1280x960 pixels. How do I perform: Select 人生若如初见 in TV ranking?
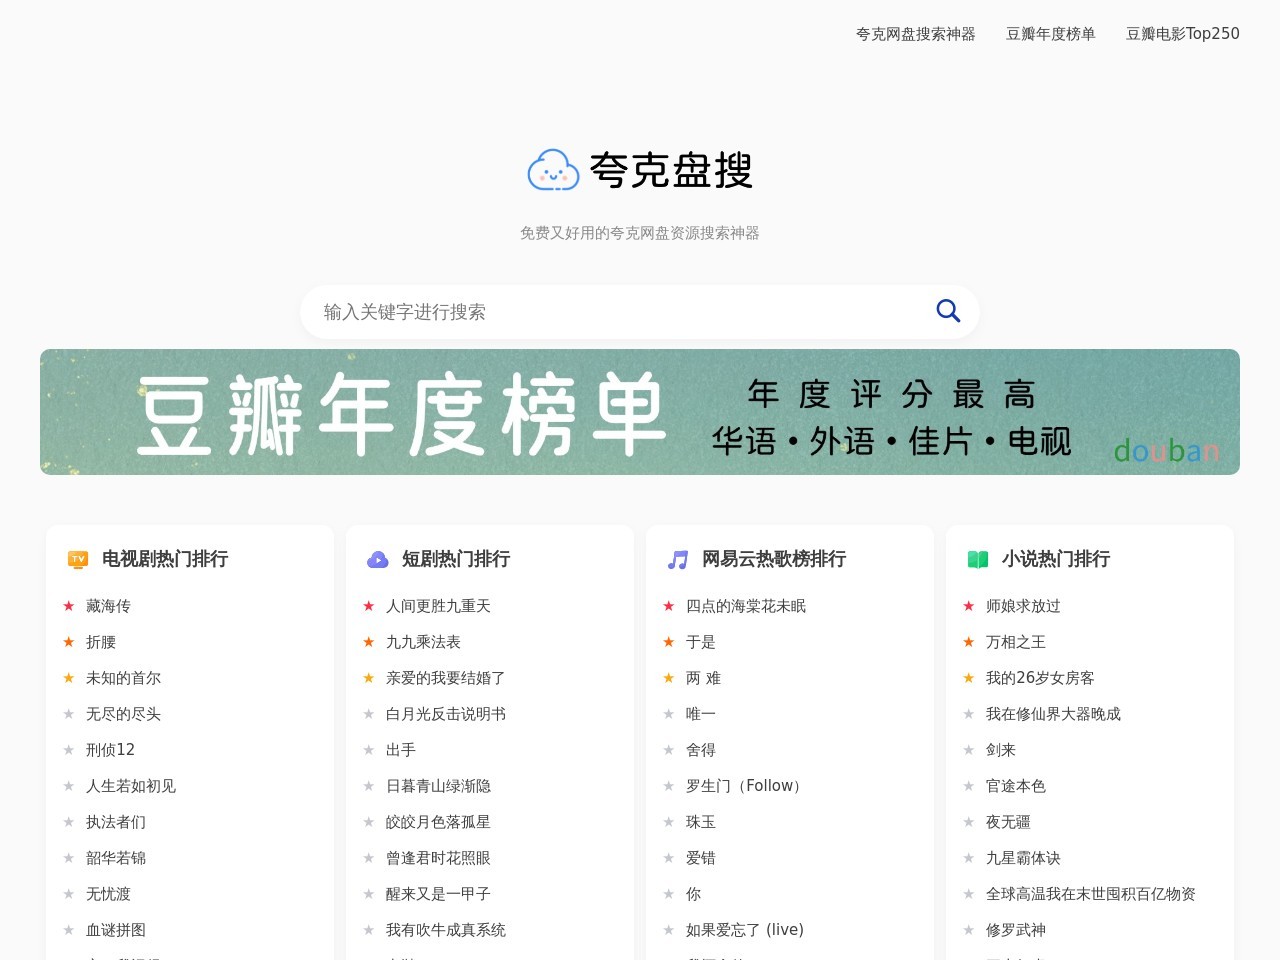131,786
